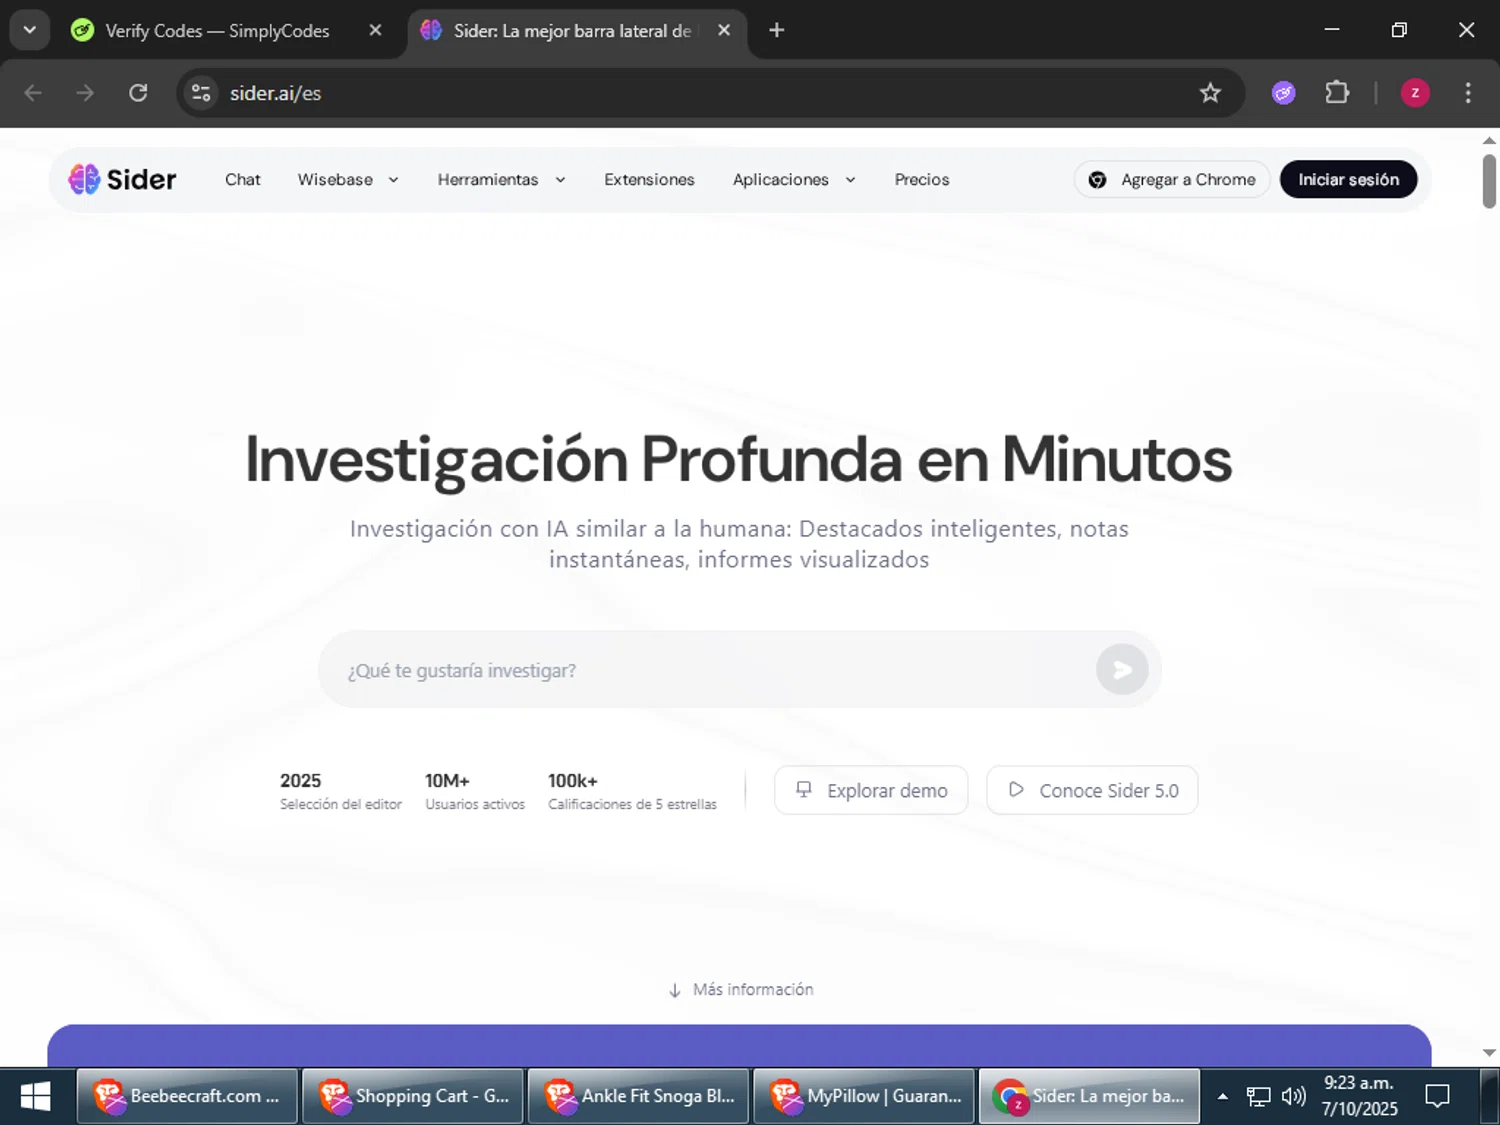The height and width of the screenshot is (1125, 1500).
Task: Open a new browser tab
Action: click(x=777, y=31)
